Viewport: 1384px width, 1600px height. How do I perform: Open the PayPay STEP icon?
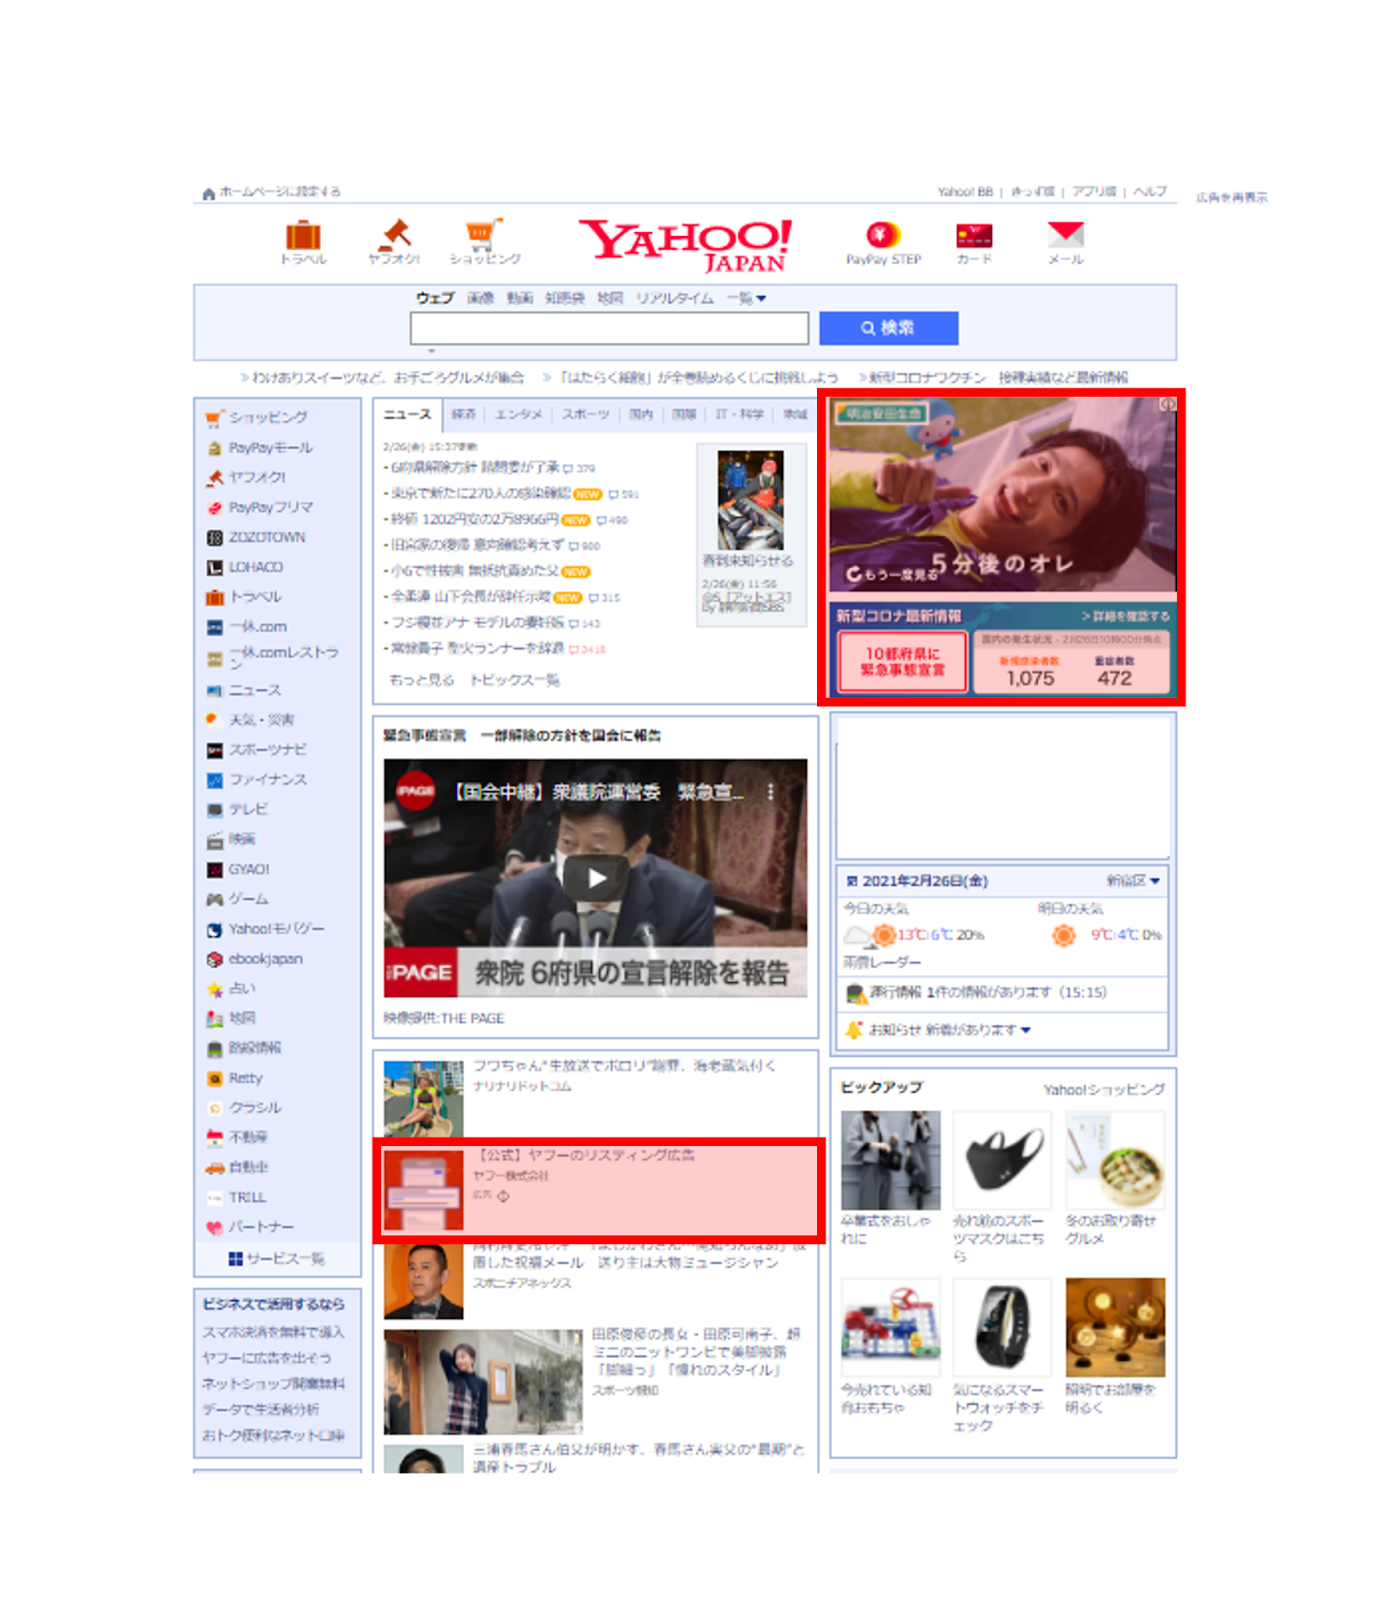point(883,235)
